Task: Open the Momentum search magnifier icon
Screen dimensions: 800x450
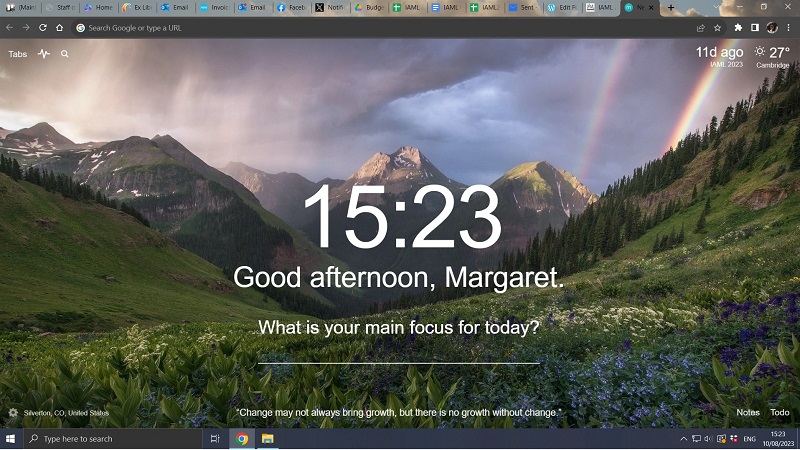Action: click(x=65, y=54)
